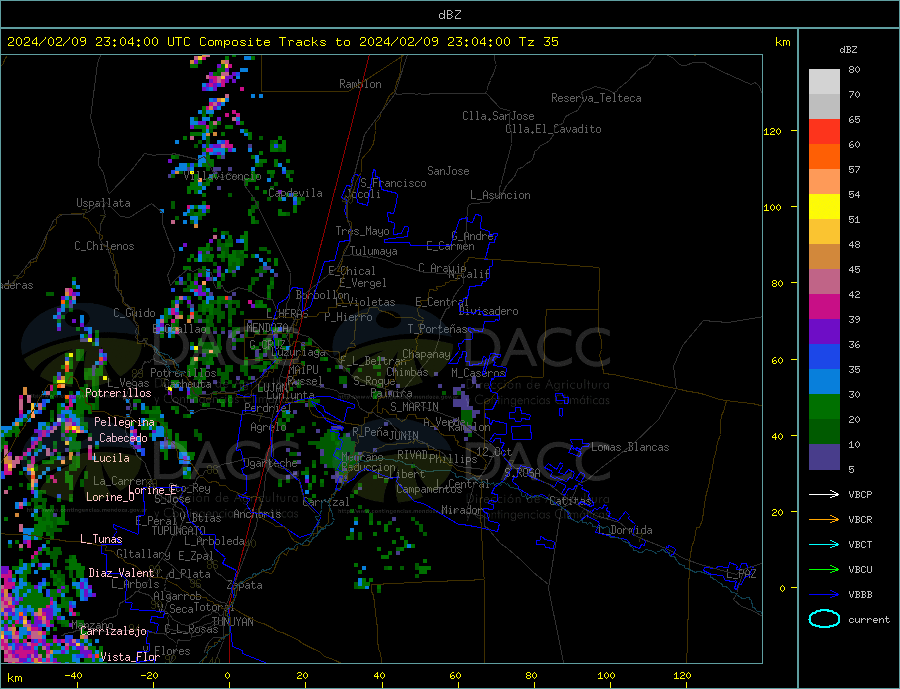This screenshot has width=900, height=689.
Task: Click the 'Vista_Flor' map label
Action: pyautogui.click(x=130, y=657)
